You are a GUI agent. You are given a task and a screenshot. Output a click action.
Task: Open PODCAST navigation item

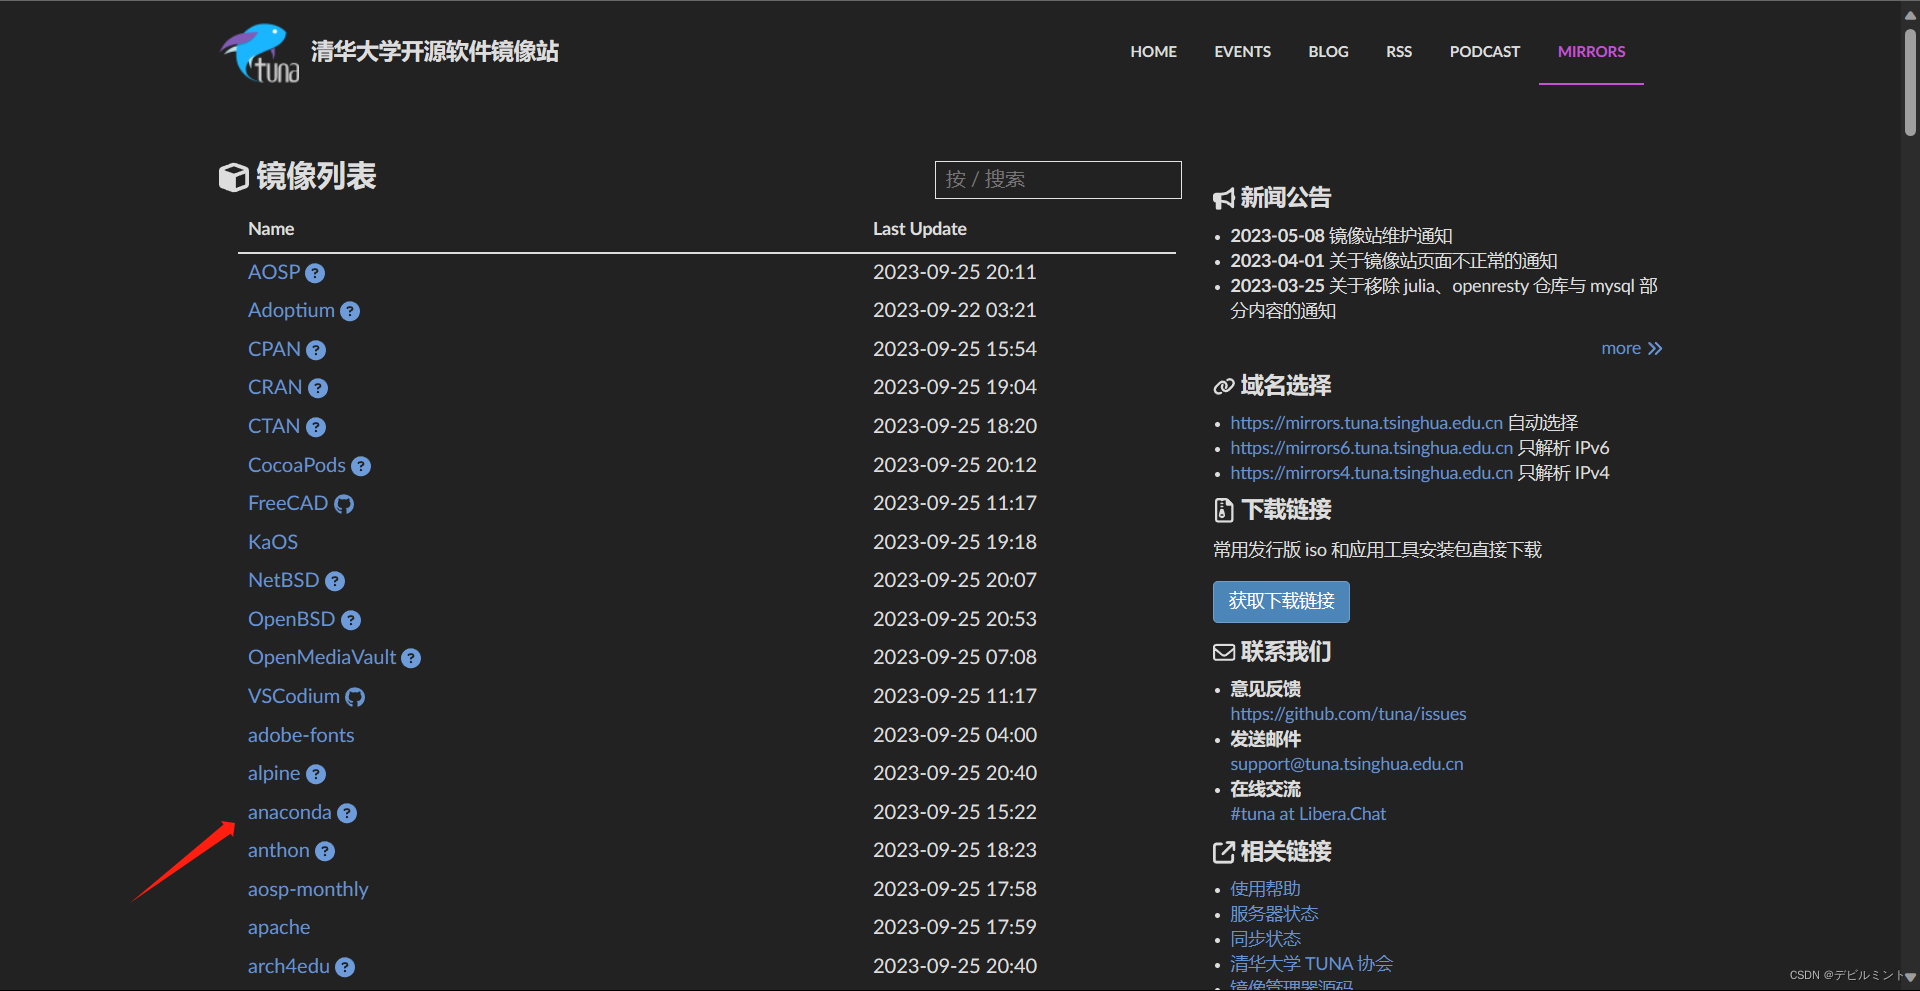[1485, 52]
